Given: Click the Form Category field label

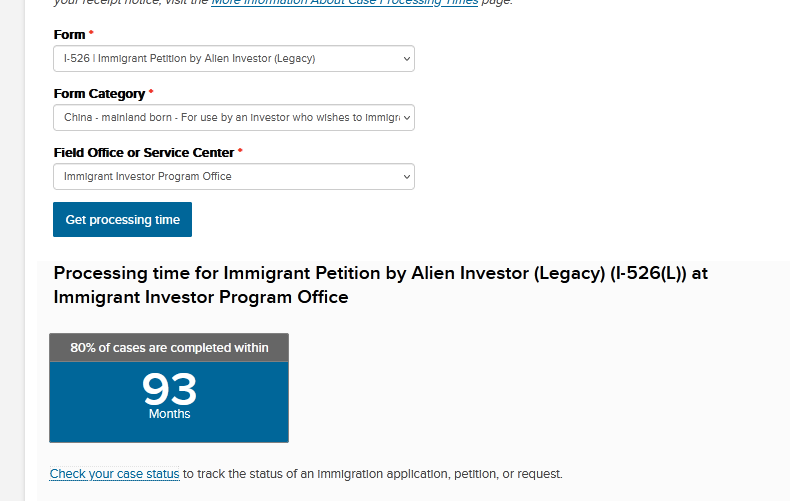Looking at the screenshot, I should click(x=99, y=94).
